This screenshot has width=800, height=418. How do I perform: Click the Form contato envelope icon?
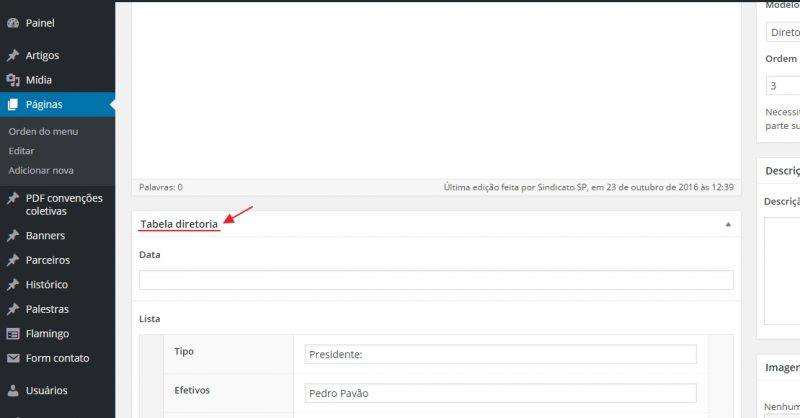[13, 358]
